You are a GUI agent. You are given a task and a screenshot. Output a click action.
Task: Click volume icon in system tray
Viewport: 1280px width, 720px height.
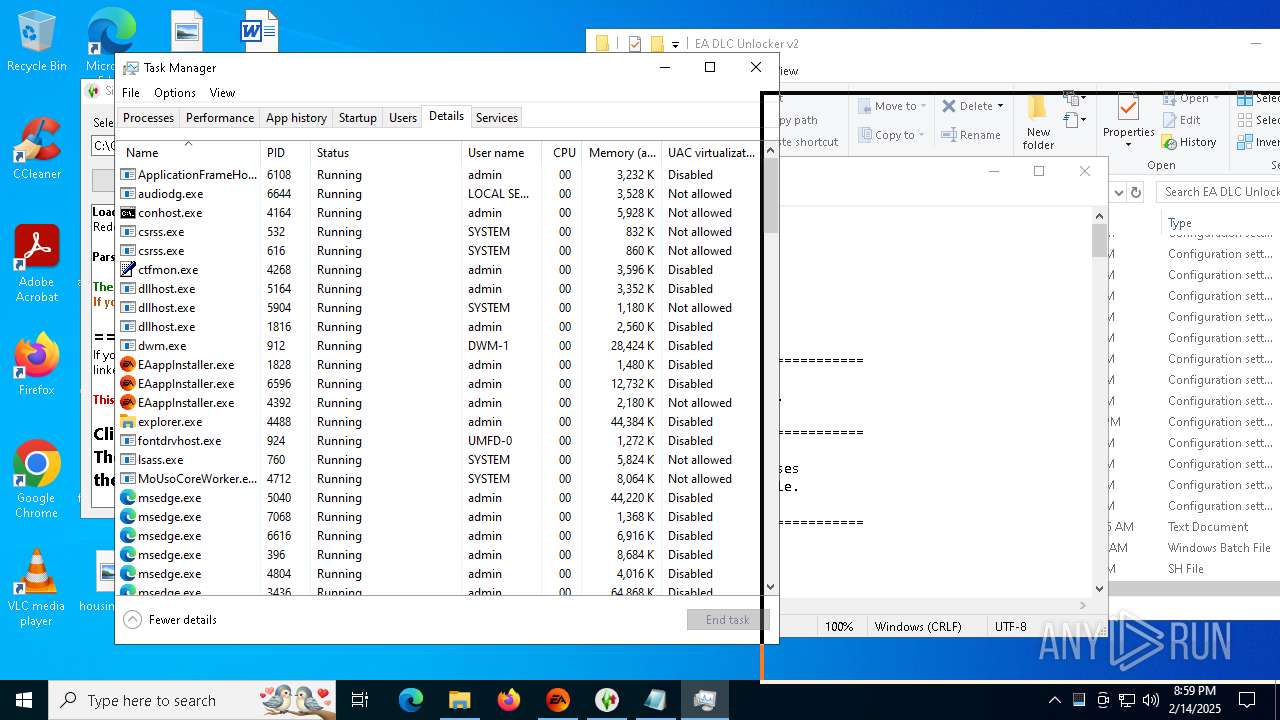1151,700
